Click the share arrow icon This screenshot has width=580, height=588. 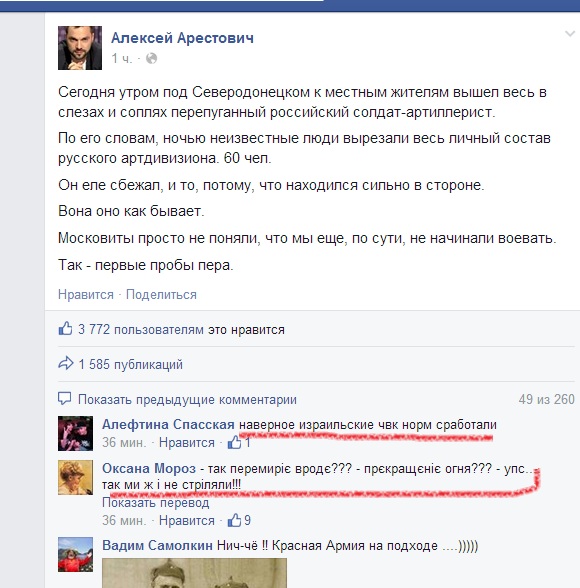(x=66, y=363)
